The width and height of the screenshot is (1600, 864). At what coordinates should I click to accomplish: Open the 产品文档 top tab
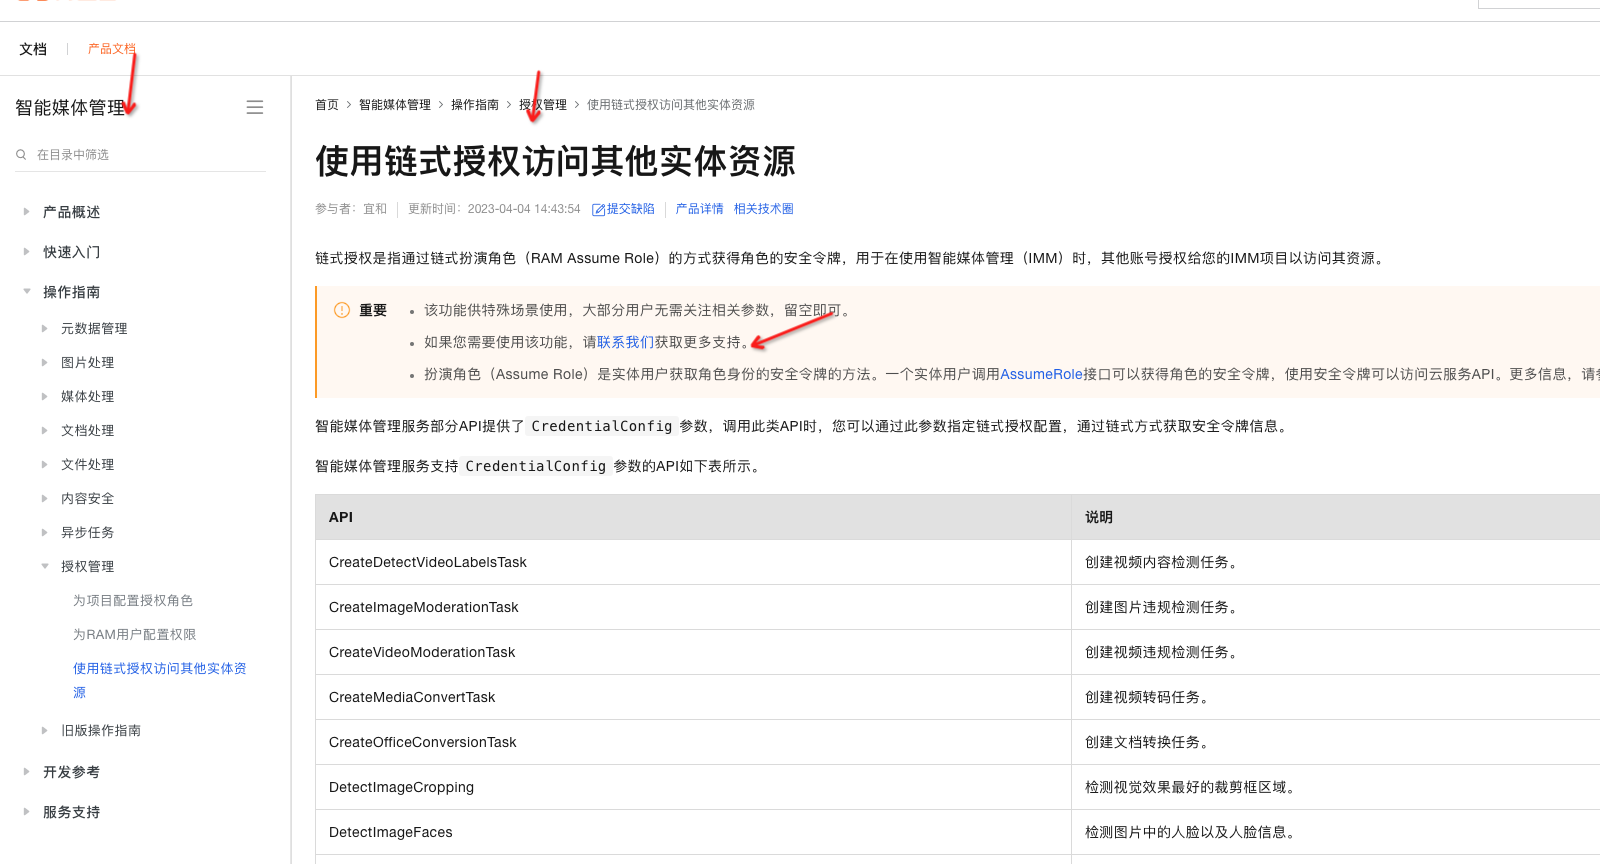pos(112,49)
